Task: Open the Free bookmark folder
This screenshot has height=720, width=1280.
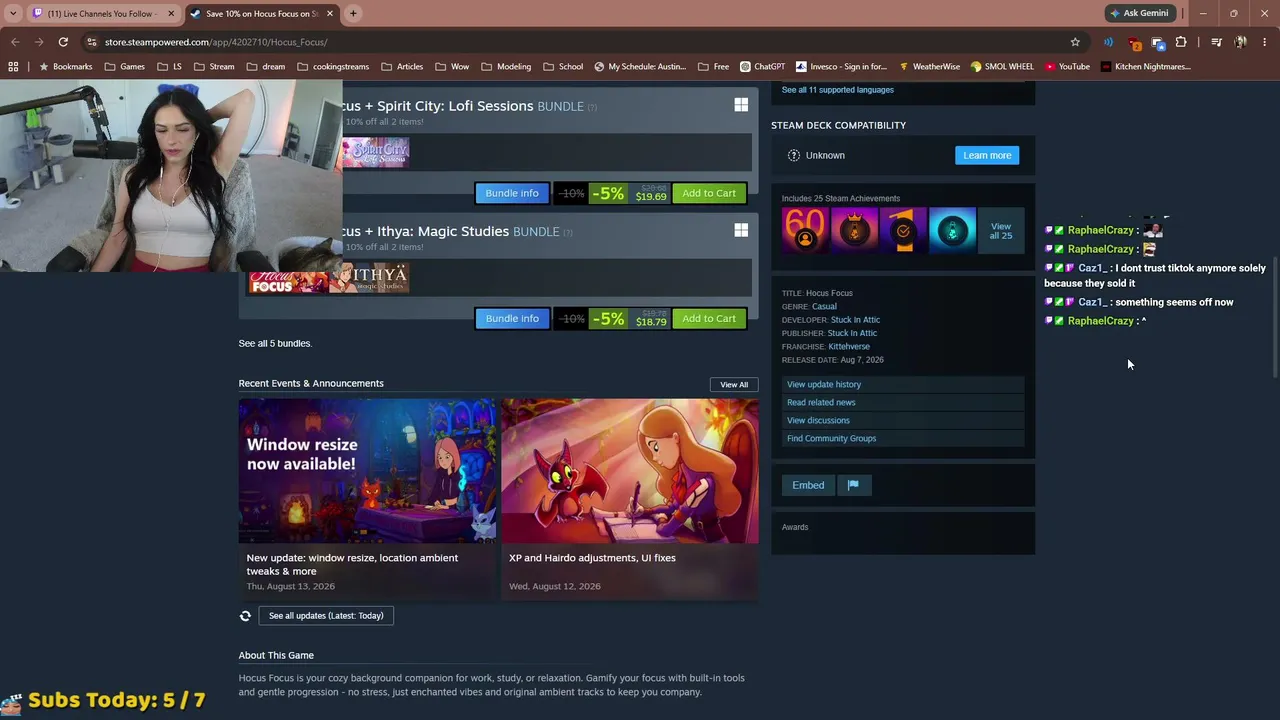Action: pyautogui.click(x=714, y=67)
